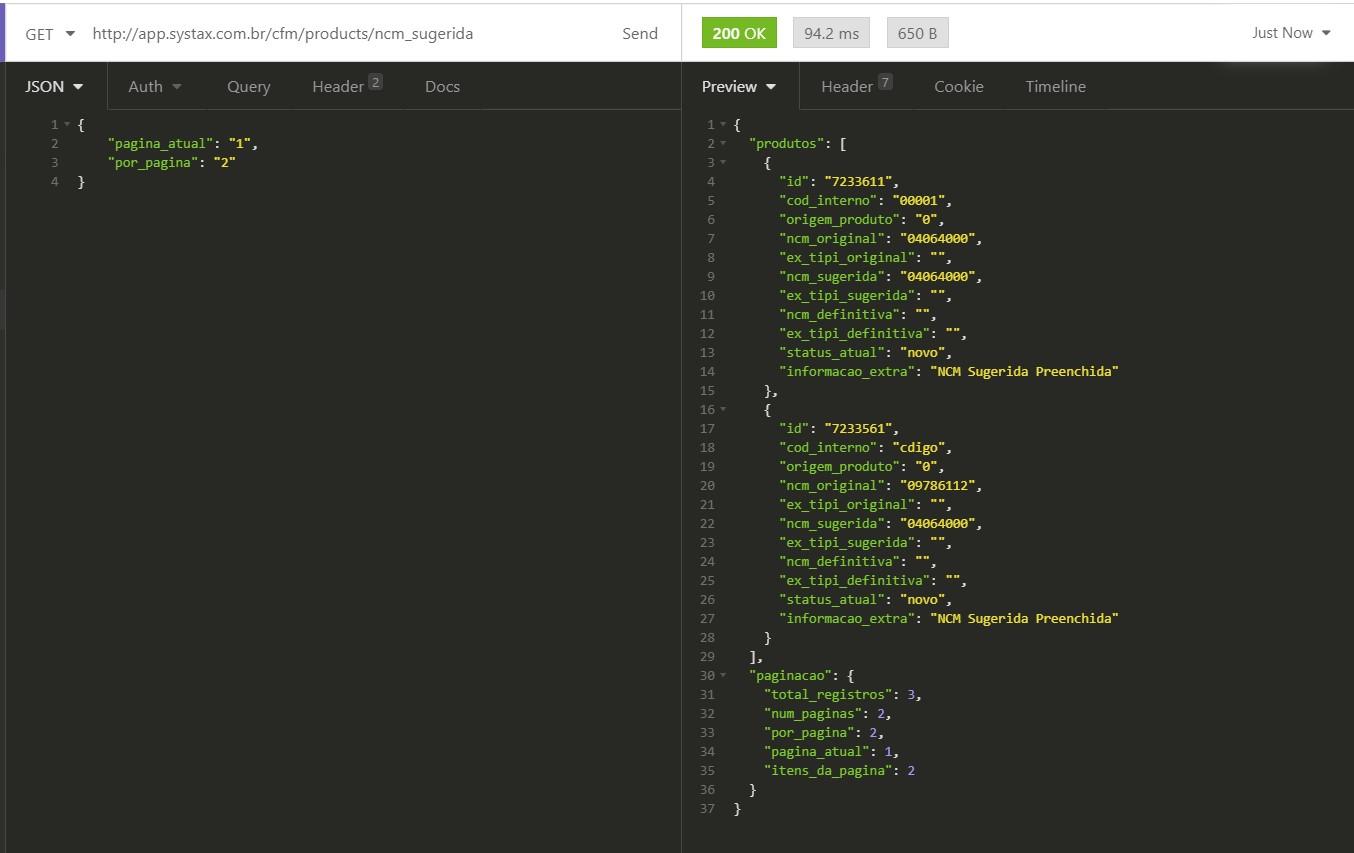Open the Timeline tab
The height and width of the screenshot is (853, 1354).
(1055, 86)
